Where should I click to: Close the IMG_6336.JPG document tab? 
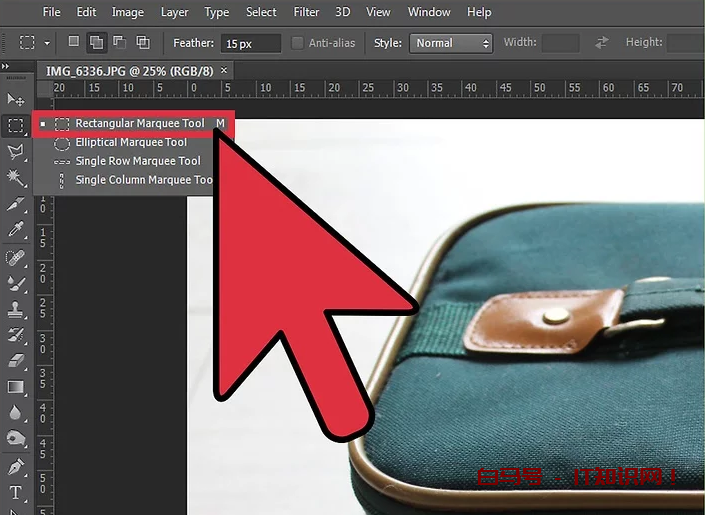pyautogui.click(x=224, y=70)
